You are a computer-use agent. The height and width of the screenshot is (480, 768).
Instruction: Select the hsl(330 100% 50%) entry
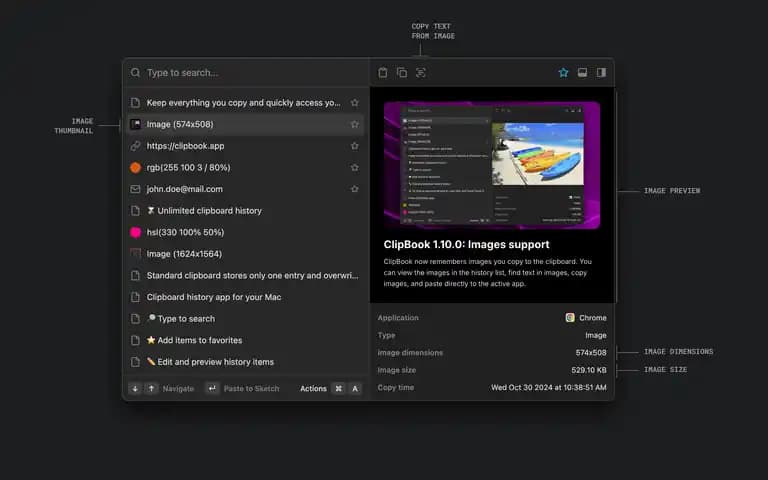tap(245, 232)
